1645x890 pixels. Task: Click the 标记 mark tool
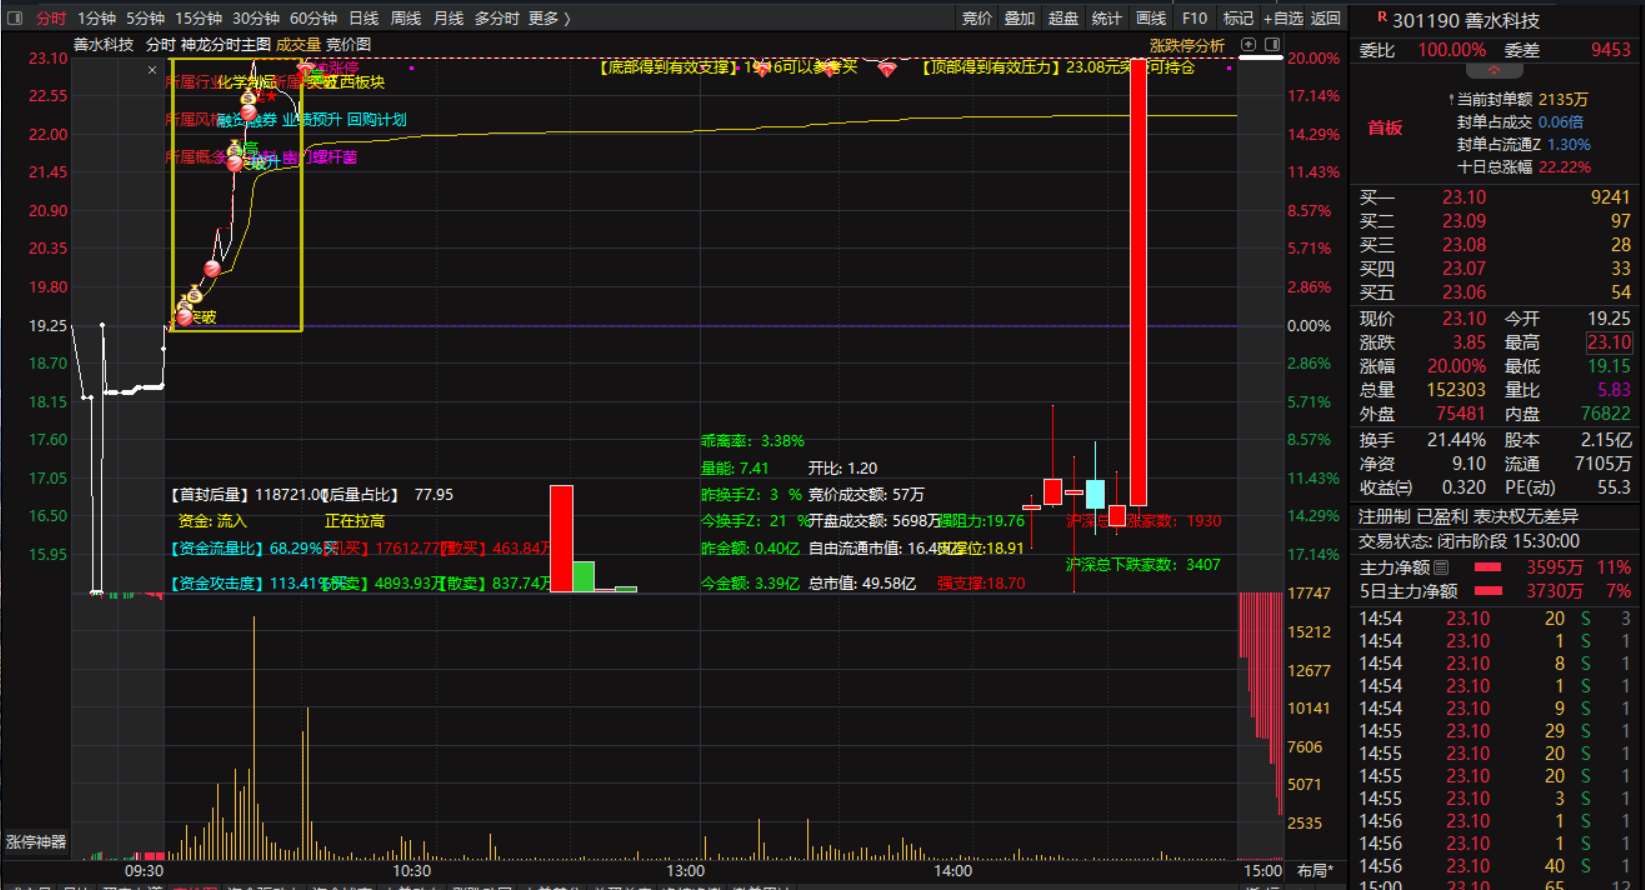coord(1238,18)
